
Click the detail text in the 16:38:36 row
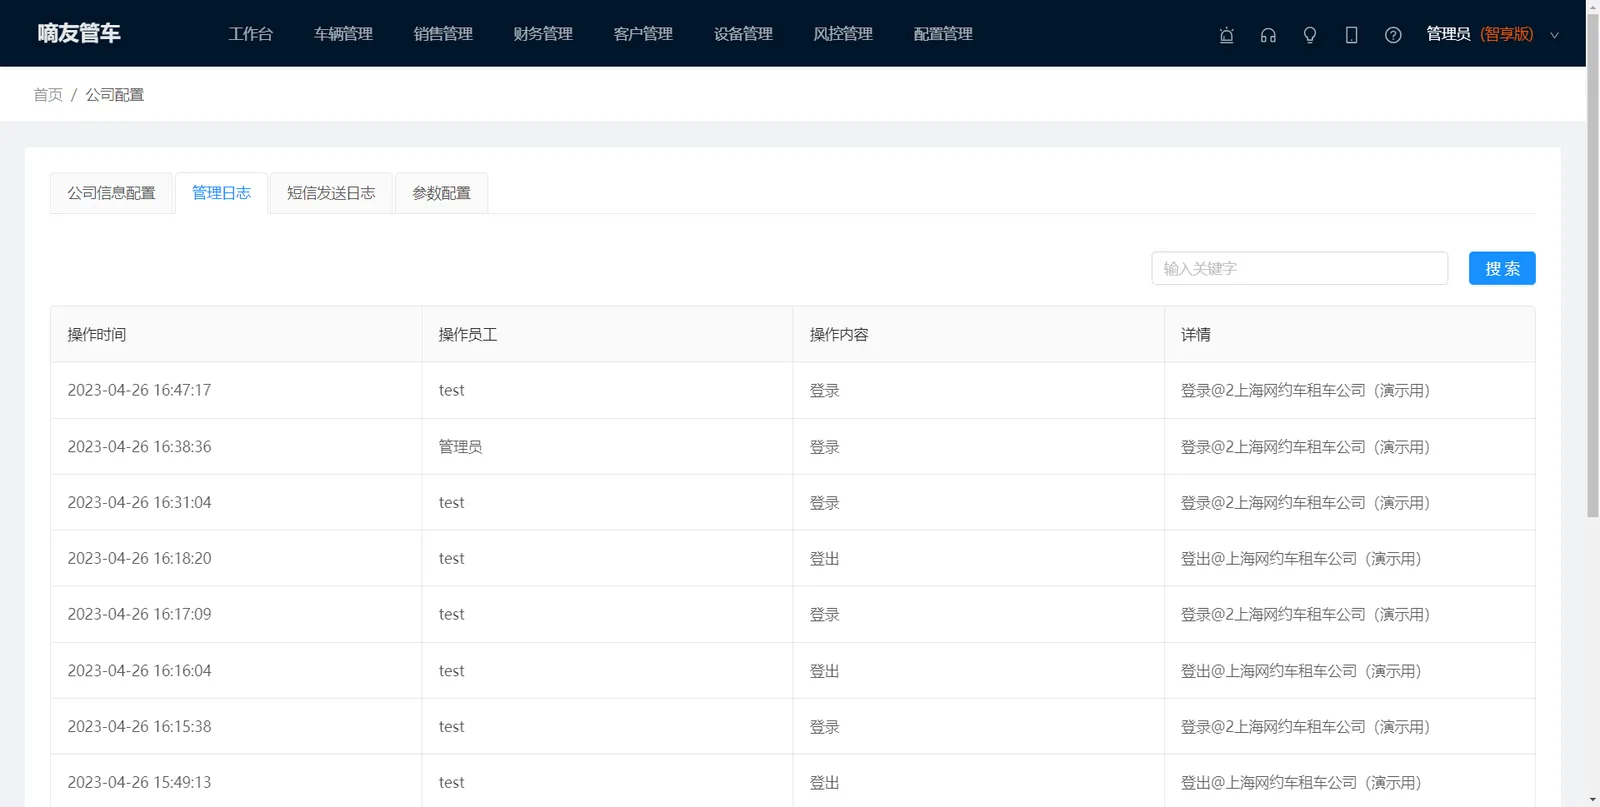pos(1305,446)
